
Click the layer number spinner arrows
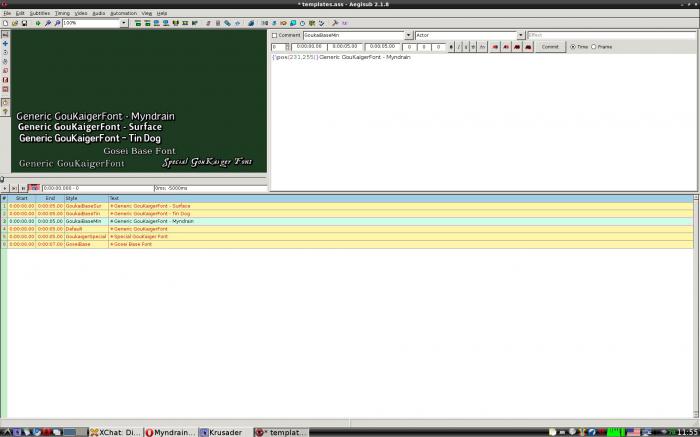coord(287,47)
